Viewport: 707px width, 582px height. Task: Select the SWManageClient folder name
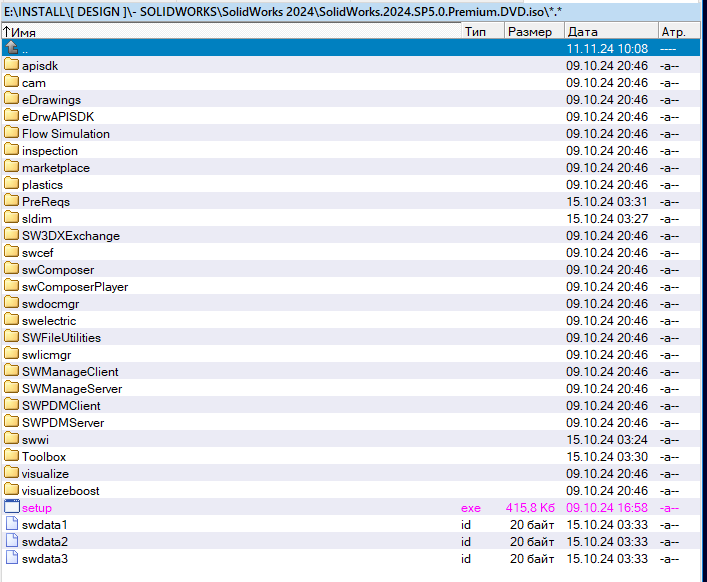tap(70, 372)
